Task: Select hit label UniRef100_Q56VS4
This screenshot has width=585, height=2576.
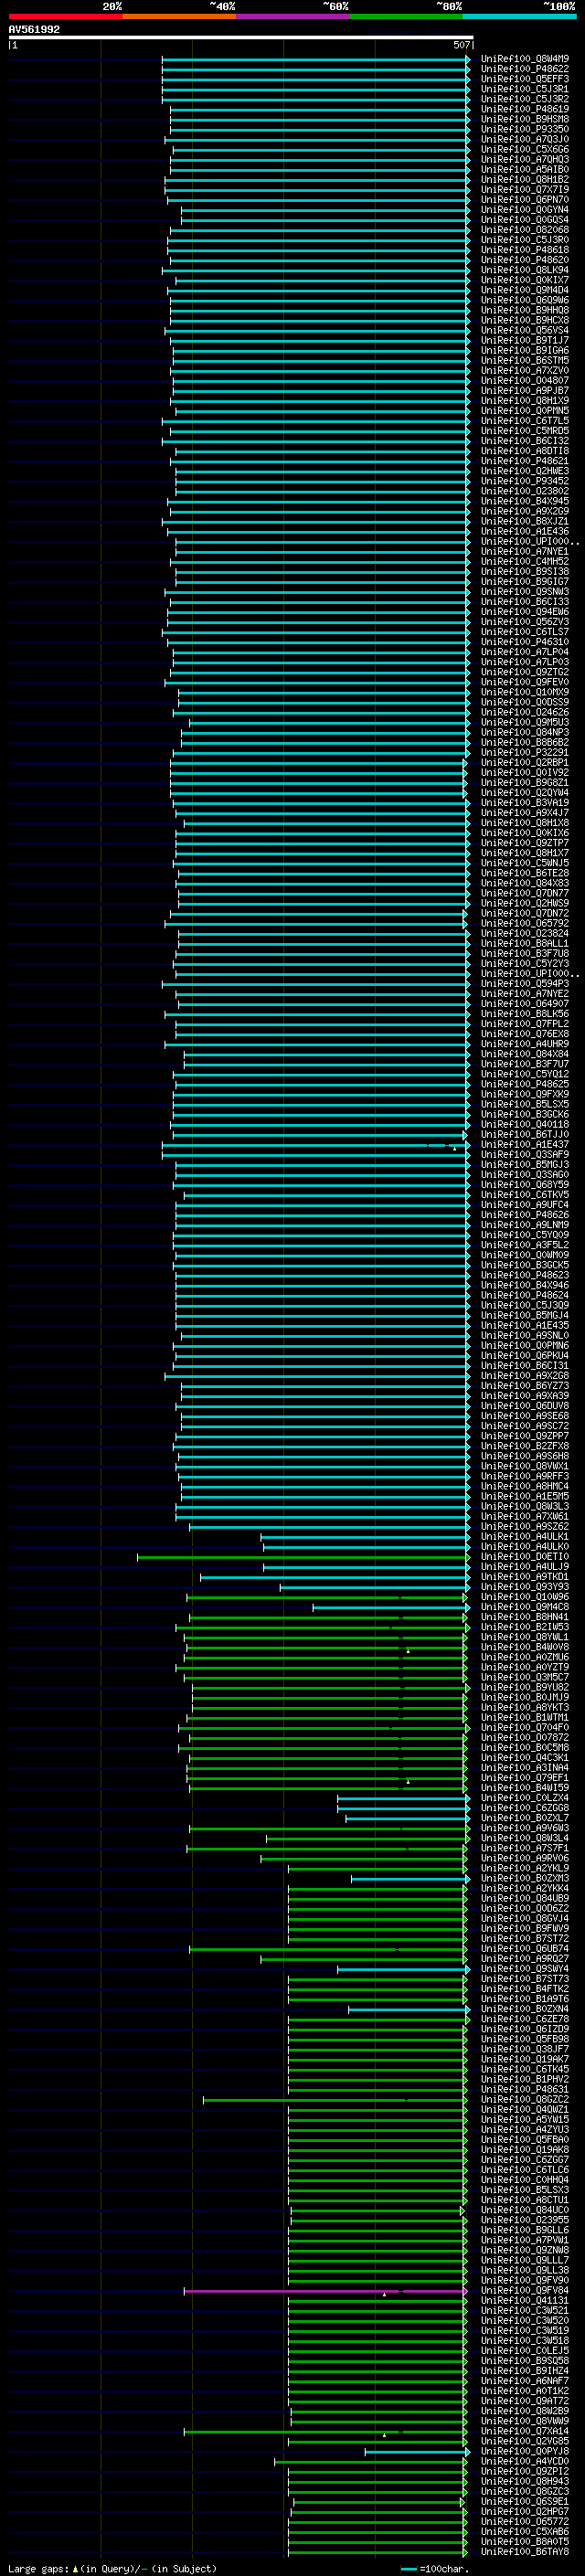Action: point(524,330)
